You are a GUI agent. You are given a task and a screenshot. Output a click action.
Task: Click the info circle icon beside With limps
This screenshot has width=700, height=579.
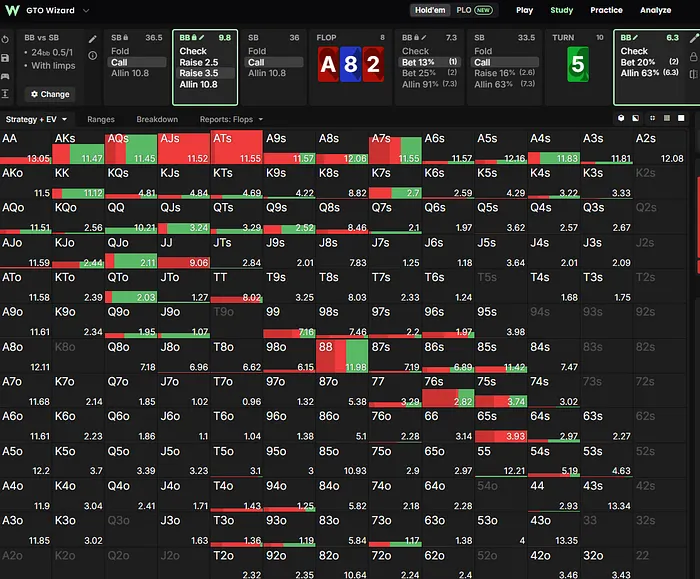click(x=92, y=55)
